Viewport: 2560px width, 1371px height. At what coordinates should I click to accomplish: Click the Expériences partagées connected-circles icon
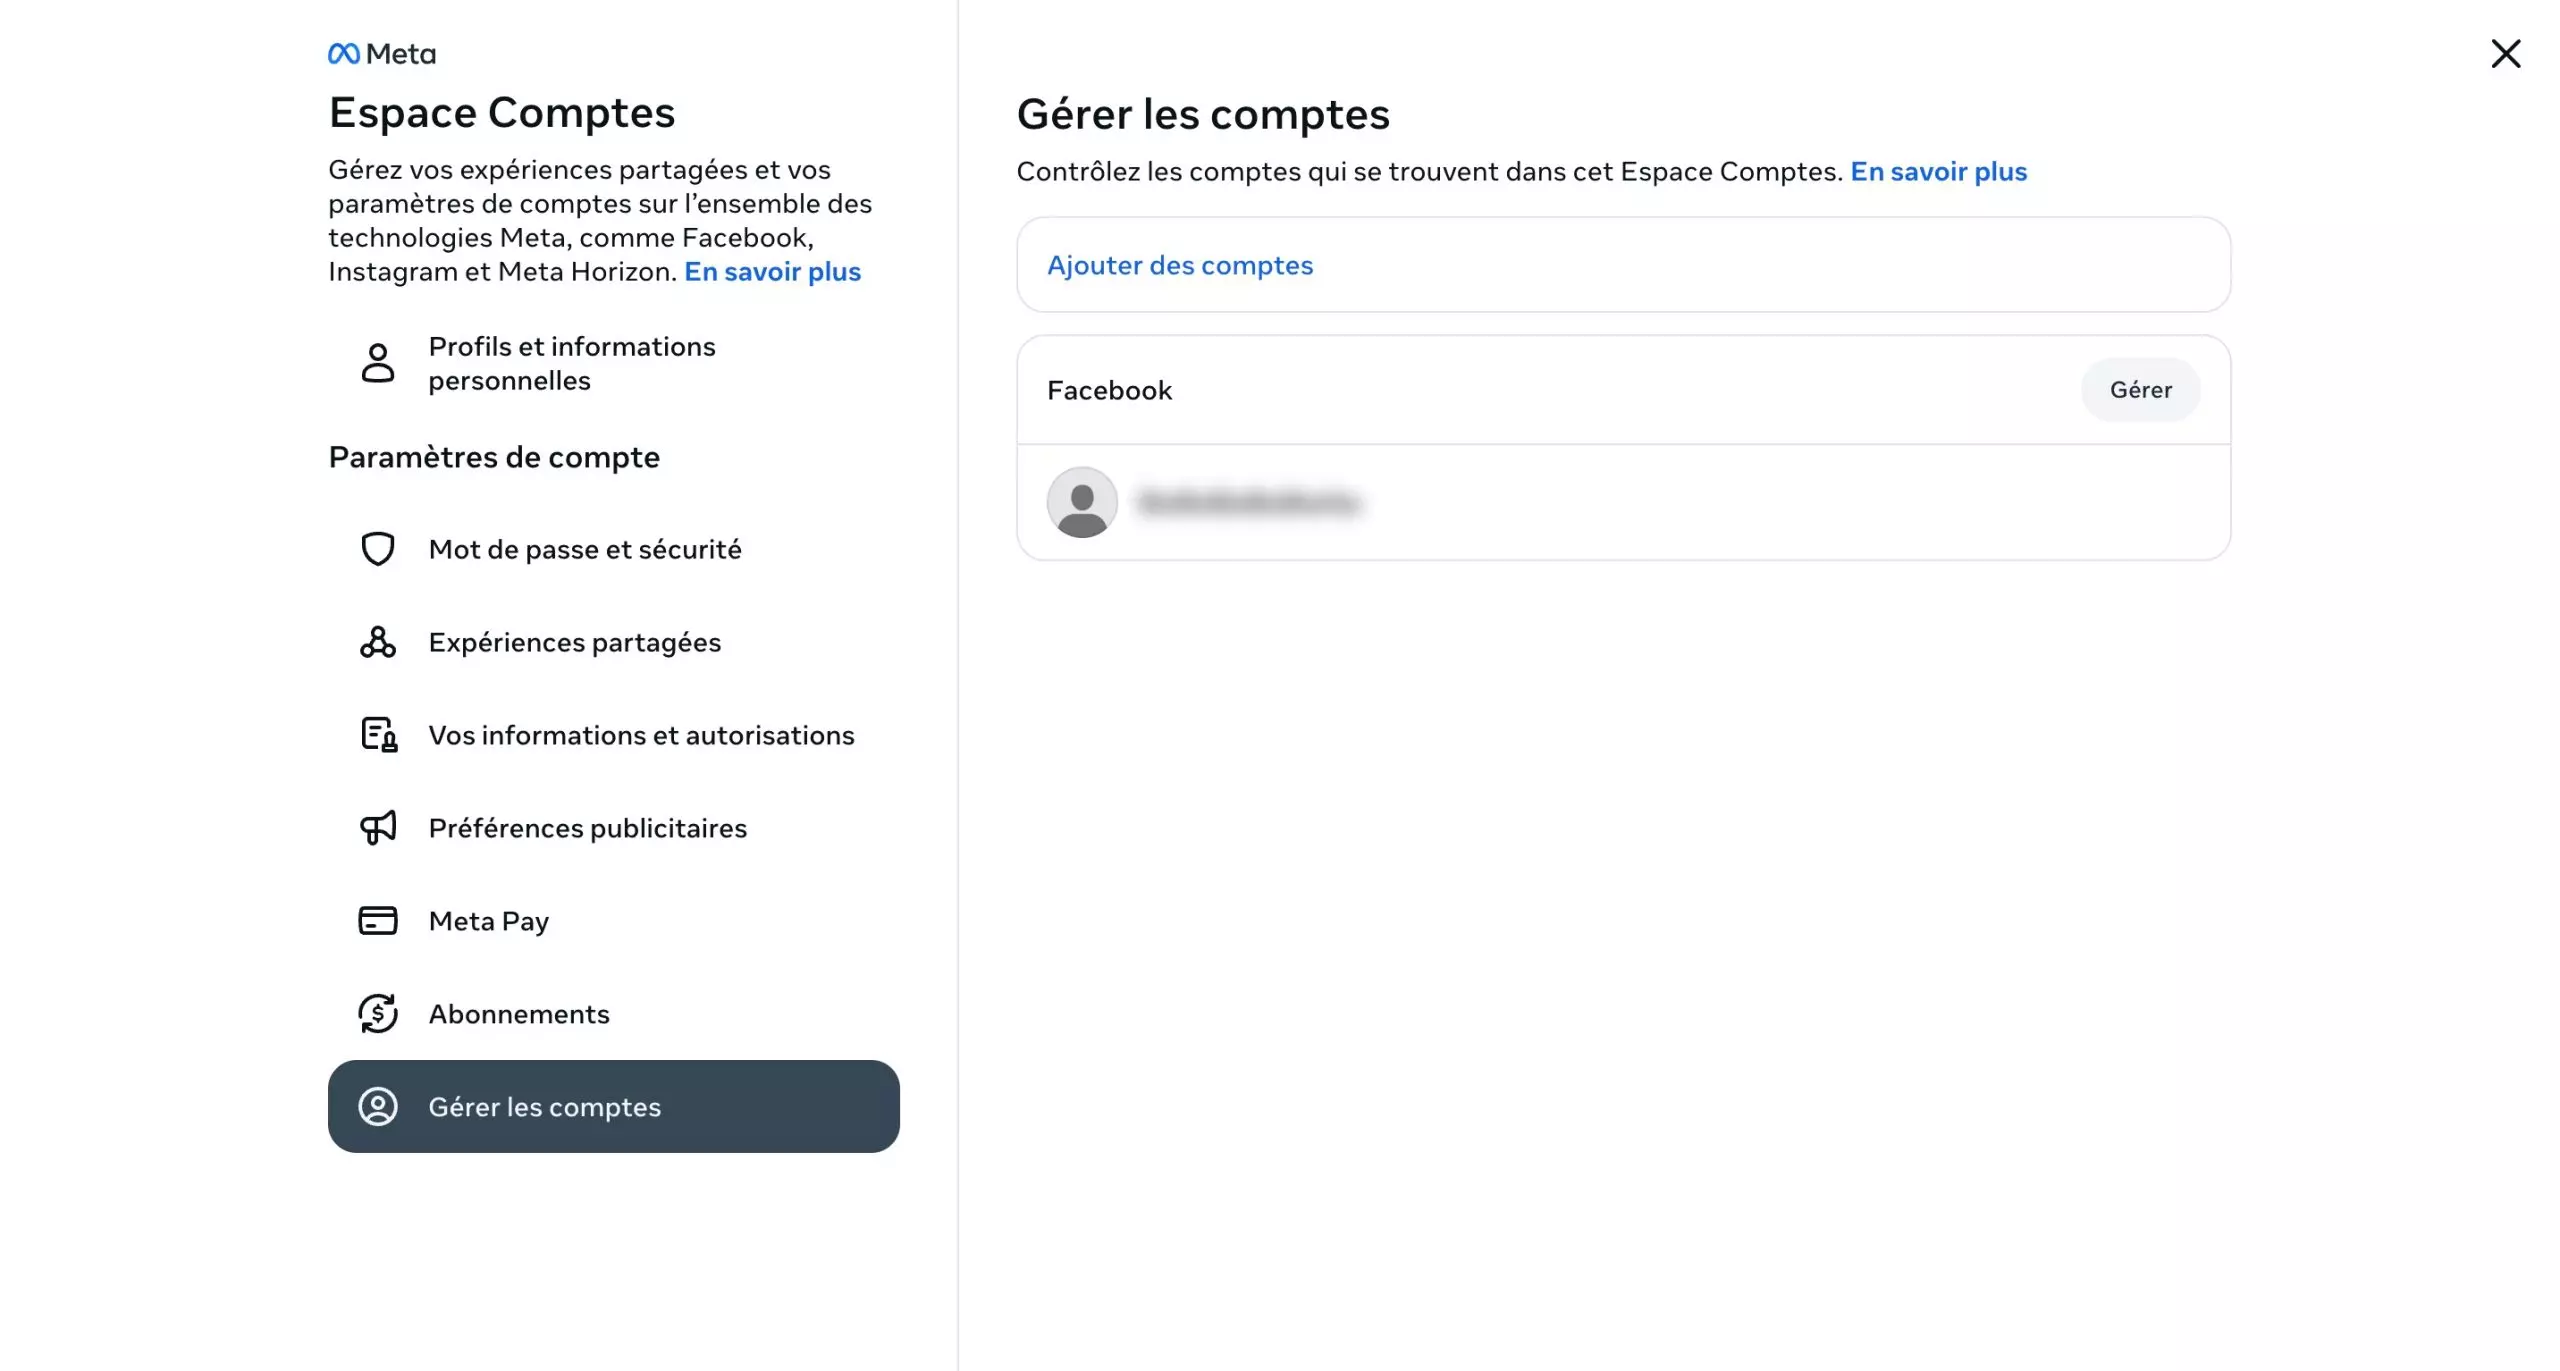point(378,642)
